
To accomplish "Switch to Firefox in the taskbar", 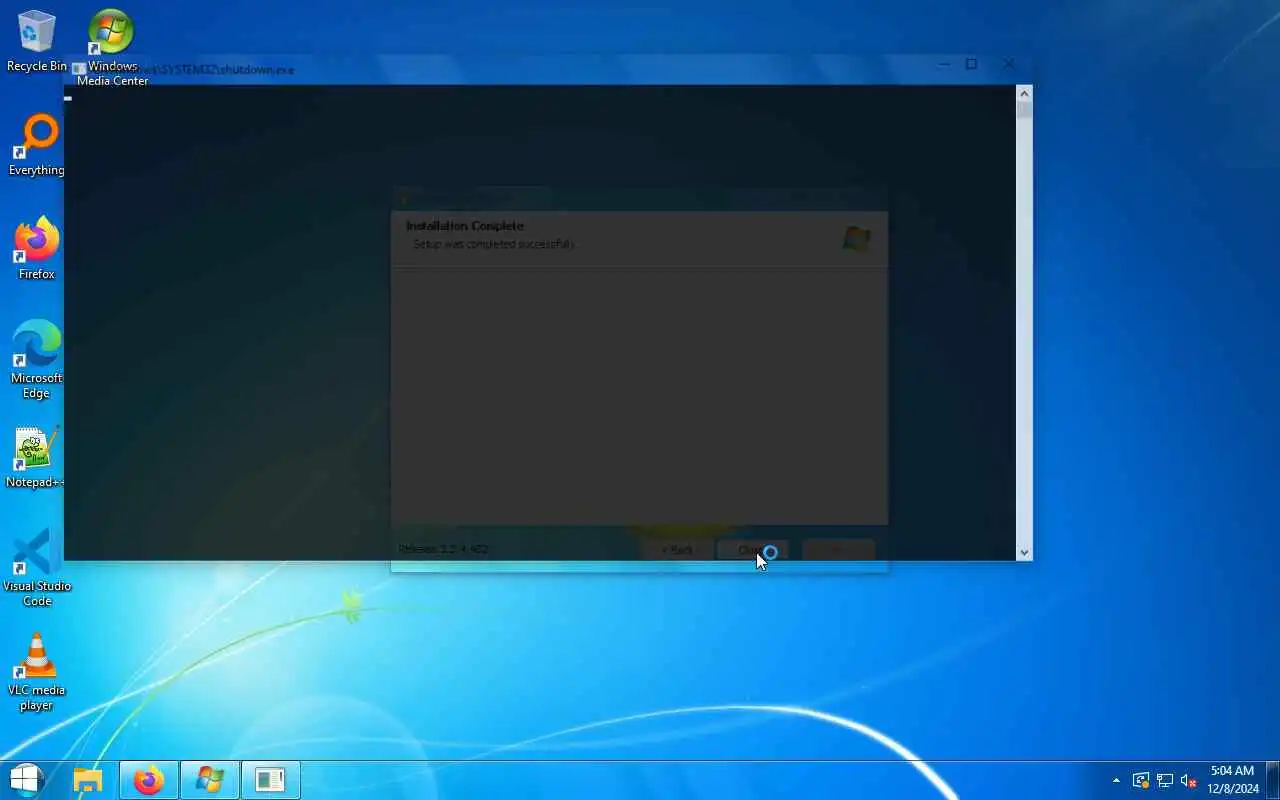I will [x=149, y=780].
